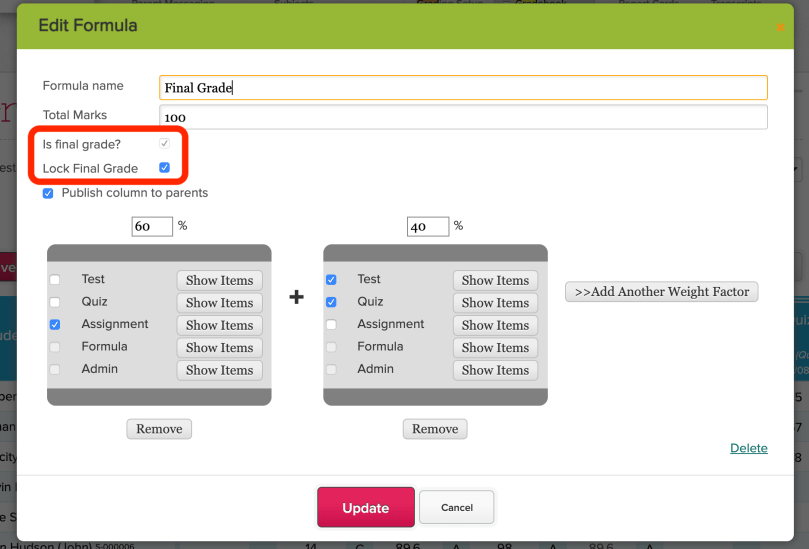
Task: Check Assignment in the 40% weight group
Action: [x=331, y=325]
